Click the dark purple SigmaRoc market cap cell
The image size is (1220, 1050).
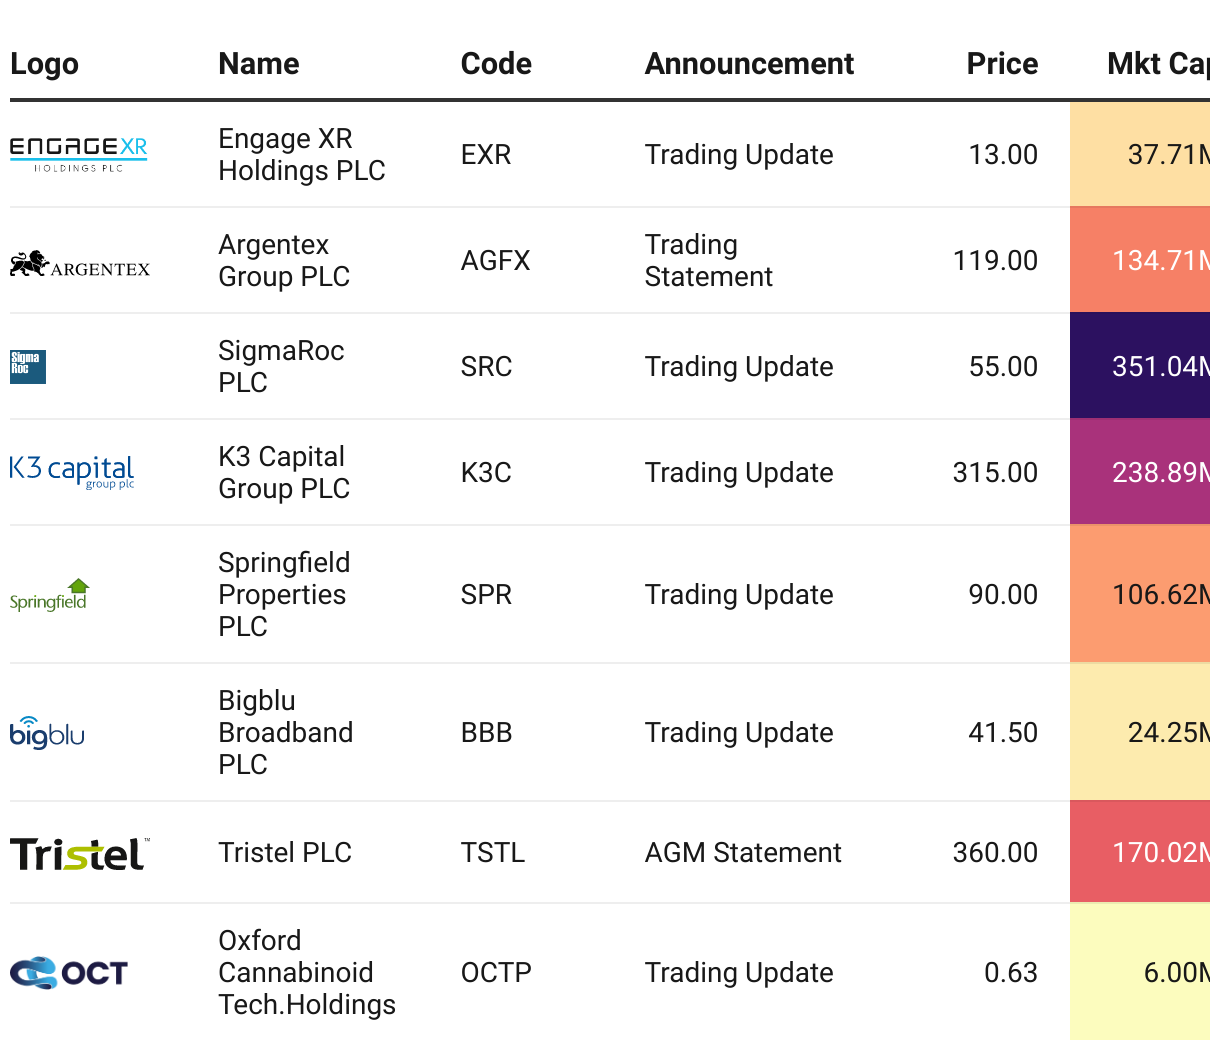click(x=1140, y=366)
